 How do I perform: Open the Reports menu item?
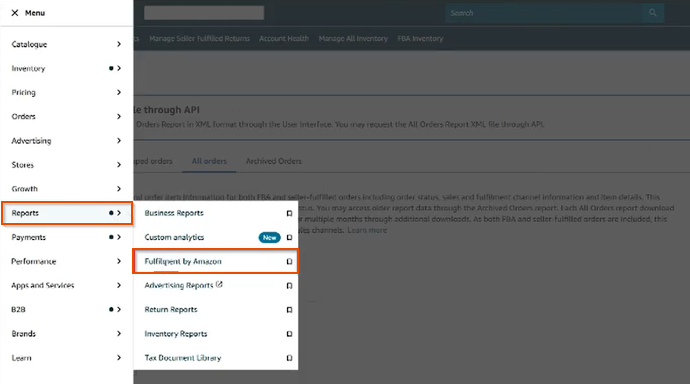pyautogui.click(x=67, y=213)
